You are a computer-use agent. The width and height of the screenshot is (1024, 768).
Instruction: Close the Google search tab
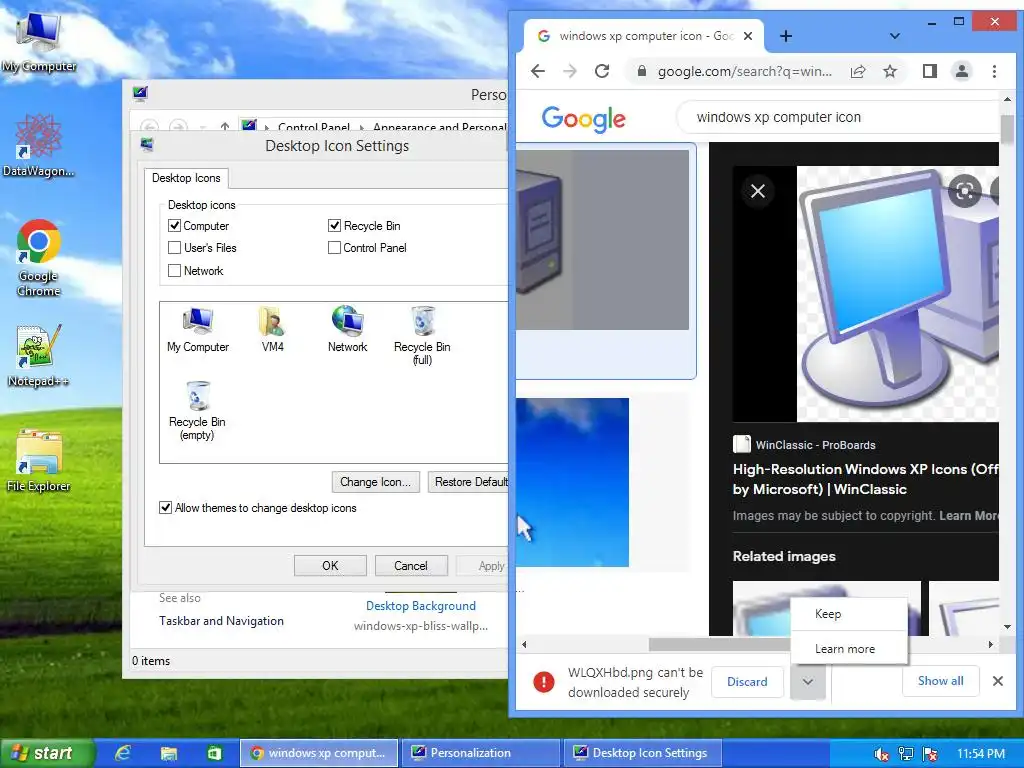[x=748, y=36]
